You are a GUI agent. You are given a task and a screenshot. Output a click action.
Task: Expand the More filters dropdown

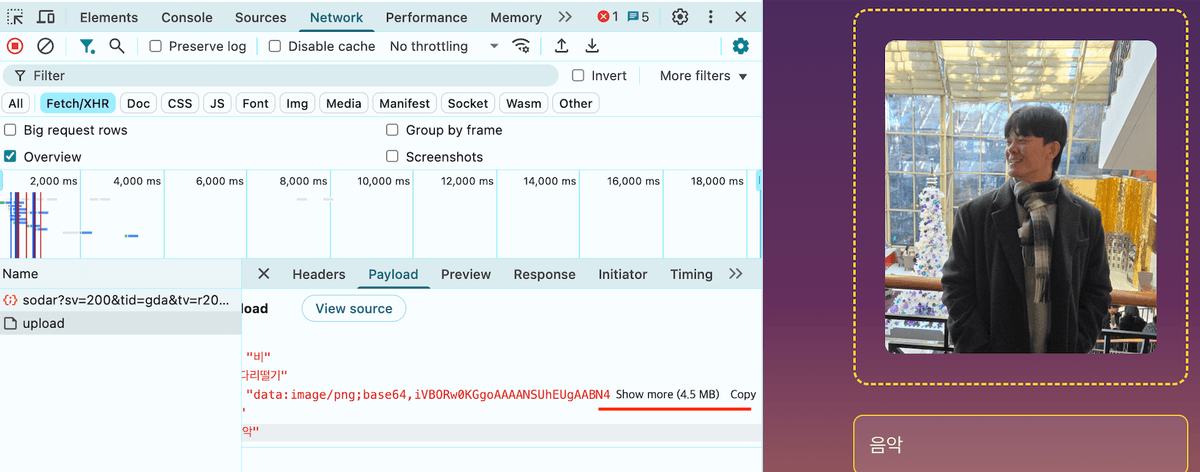tap(703, 76)
